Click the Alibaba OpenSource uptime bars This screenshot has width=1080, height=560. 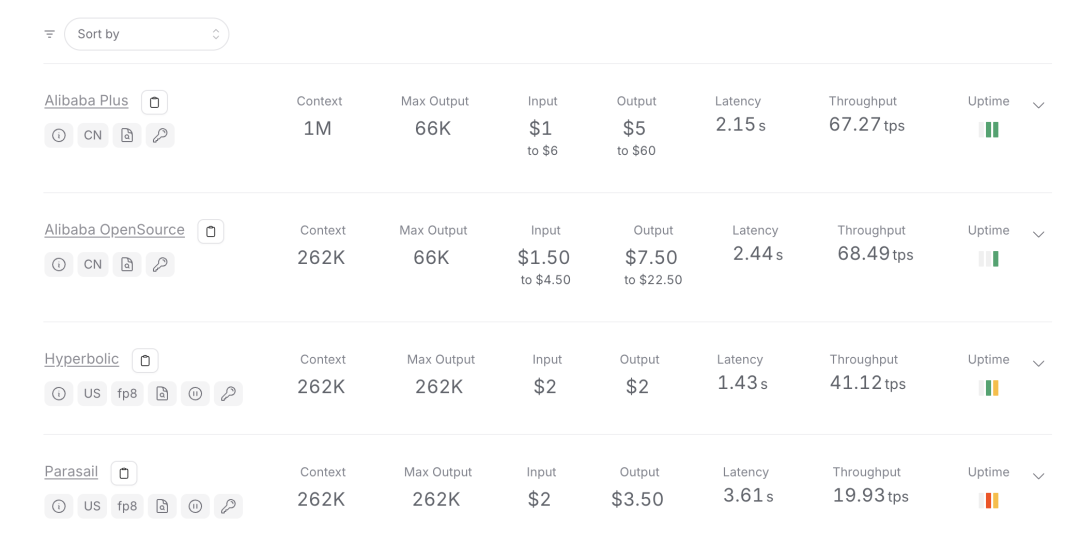click(x=988, y=259)
